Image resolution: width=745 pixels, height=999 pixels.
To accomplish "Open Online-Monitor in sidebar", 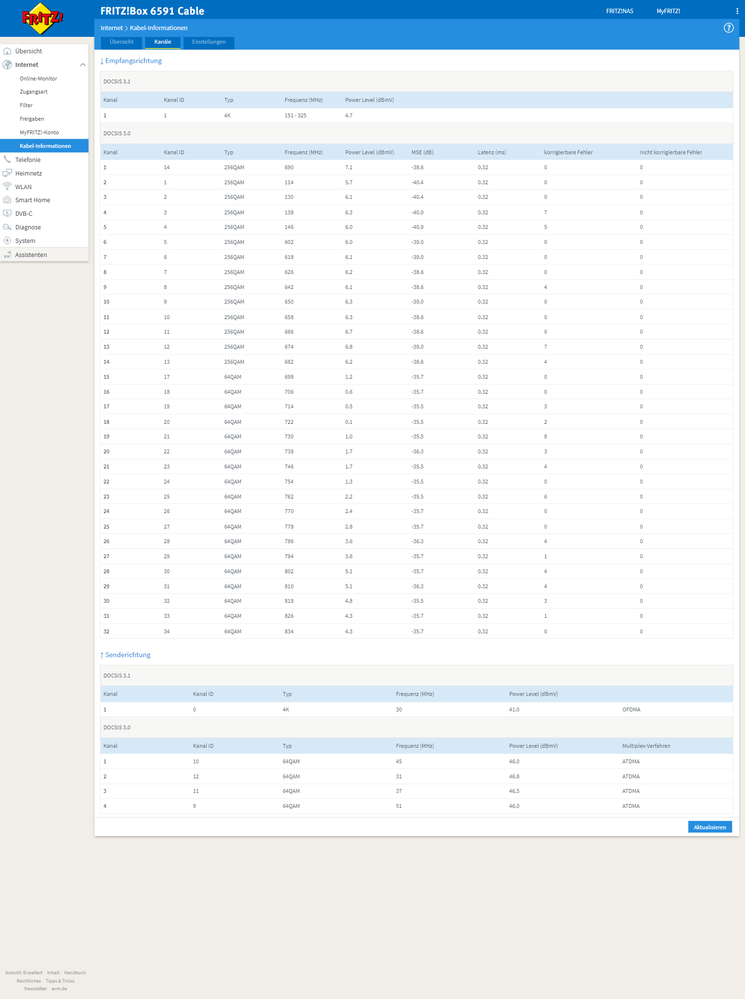I will (x=38, y=78).
